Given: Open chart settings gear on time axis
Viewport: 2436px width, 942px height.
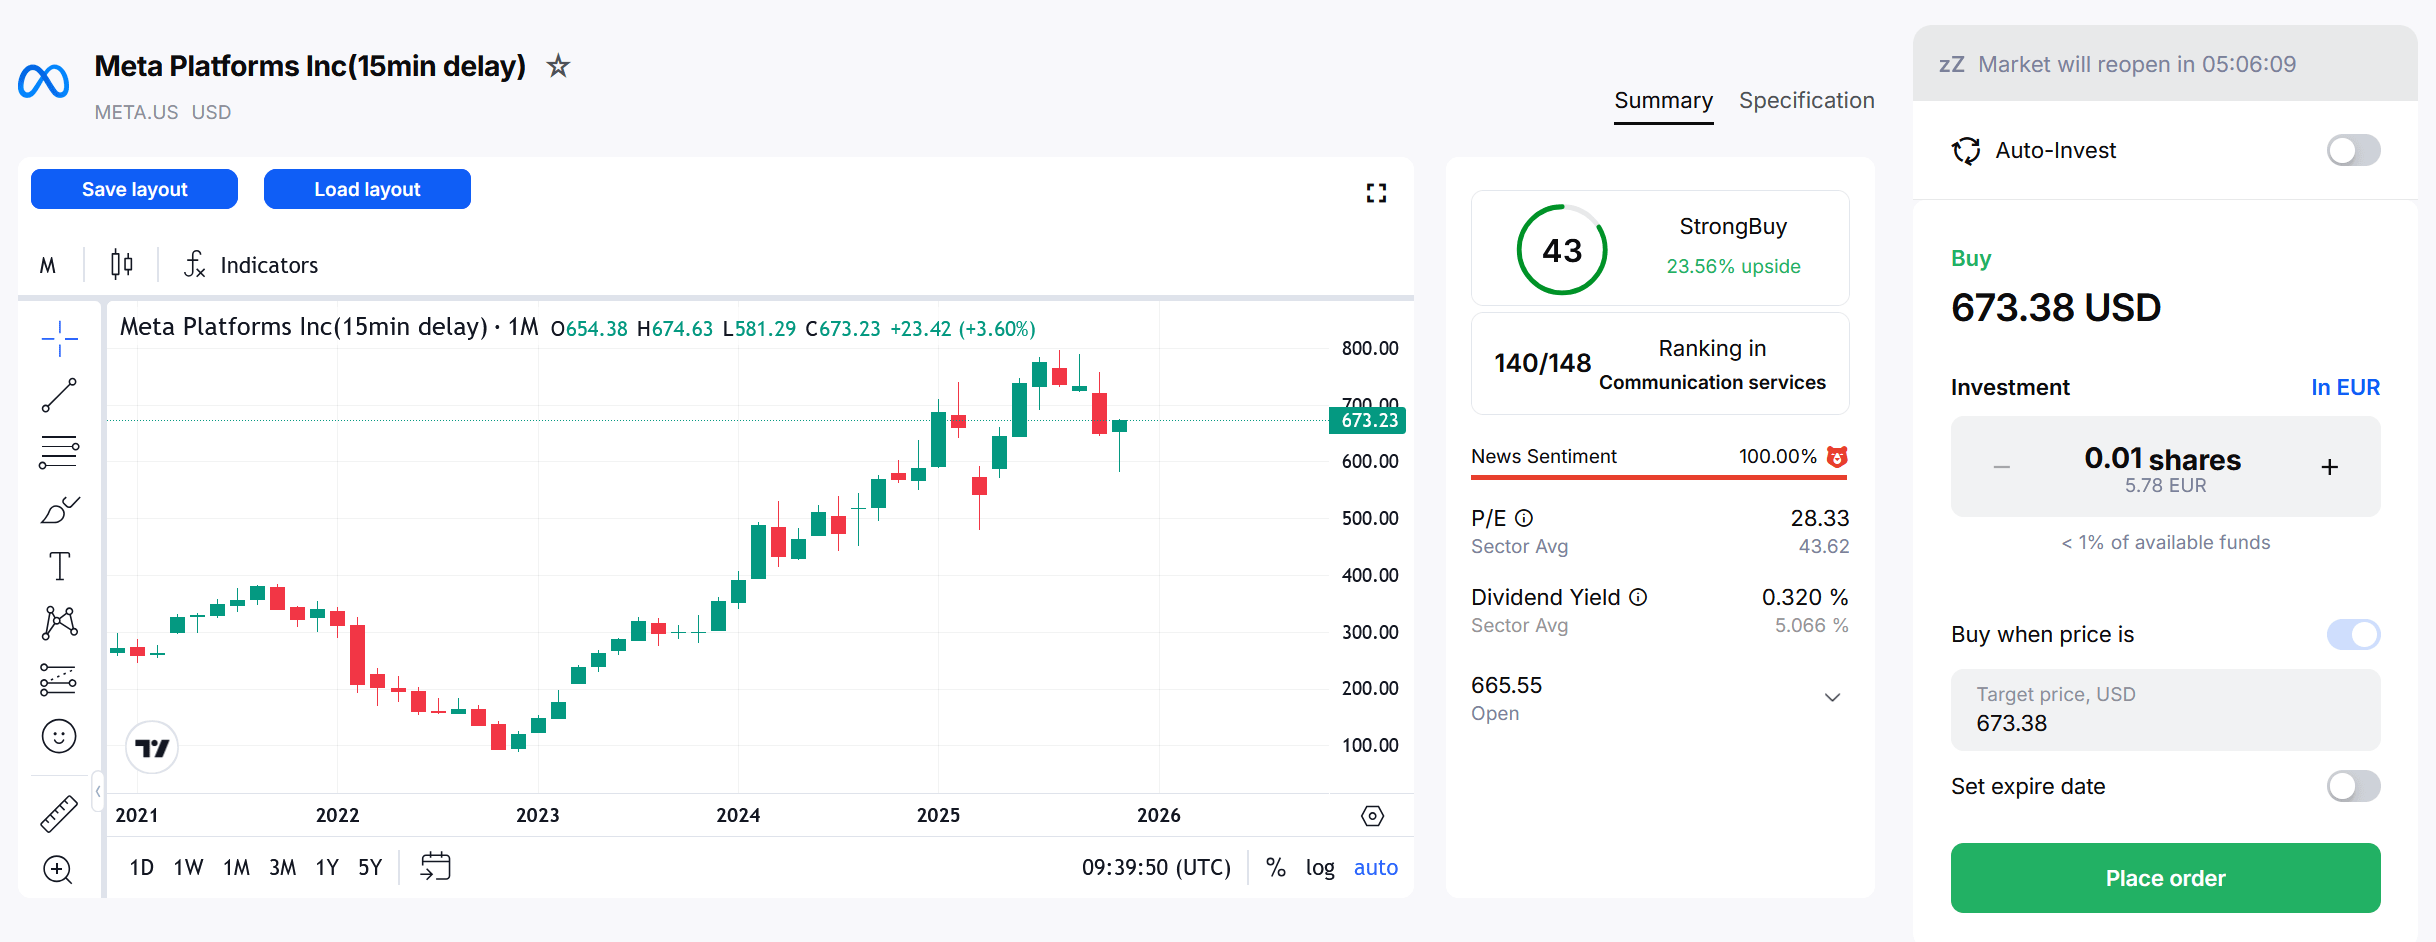Looking at the screenshot, I should (1373, 816).
